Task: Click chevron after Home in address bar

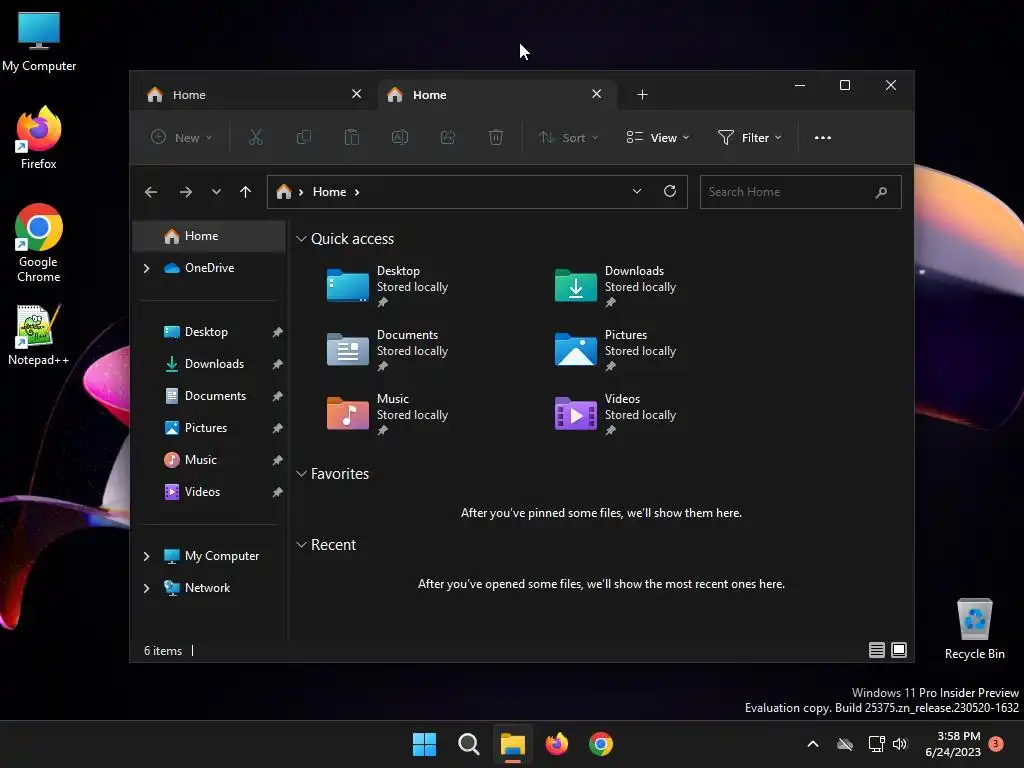Action: click(357, 192)
